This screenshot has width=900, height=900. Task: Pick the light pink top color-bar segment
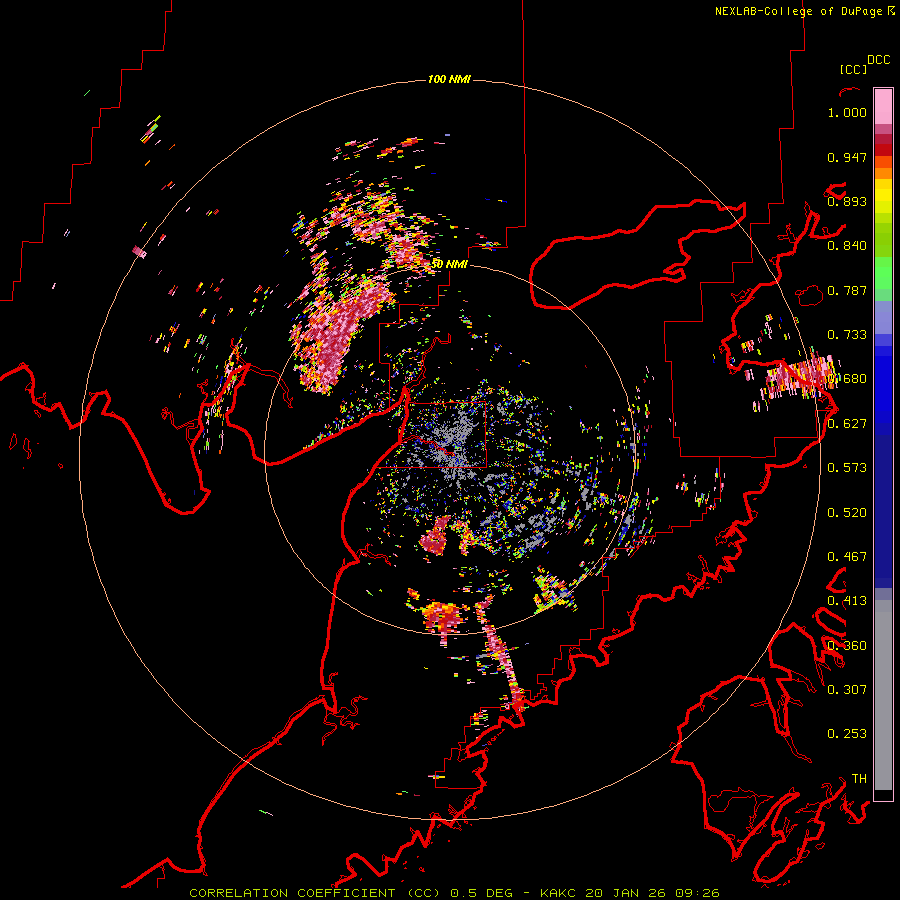point(883,107)
